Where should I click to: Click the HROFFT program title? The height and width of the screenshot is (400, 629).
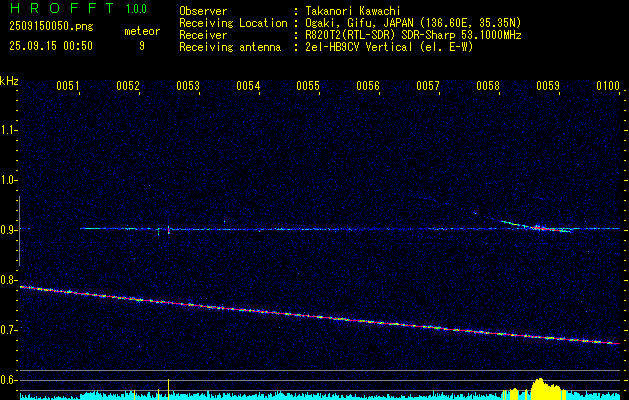click(x=62, y=8)
